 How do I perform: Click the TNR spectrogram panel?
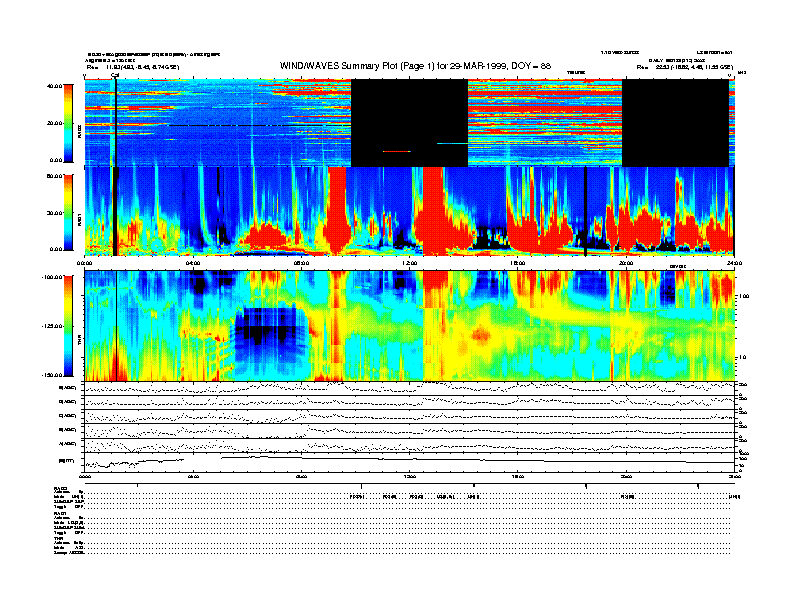409,326
